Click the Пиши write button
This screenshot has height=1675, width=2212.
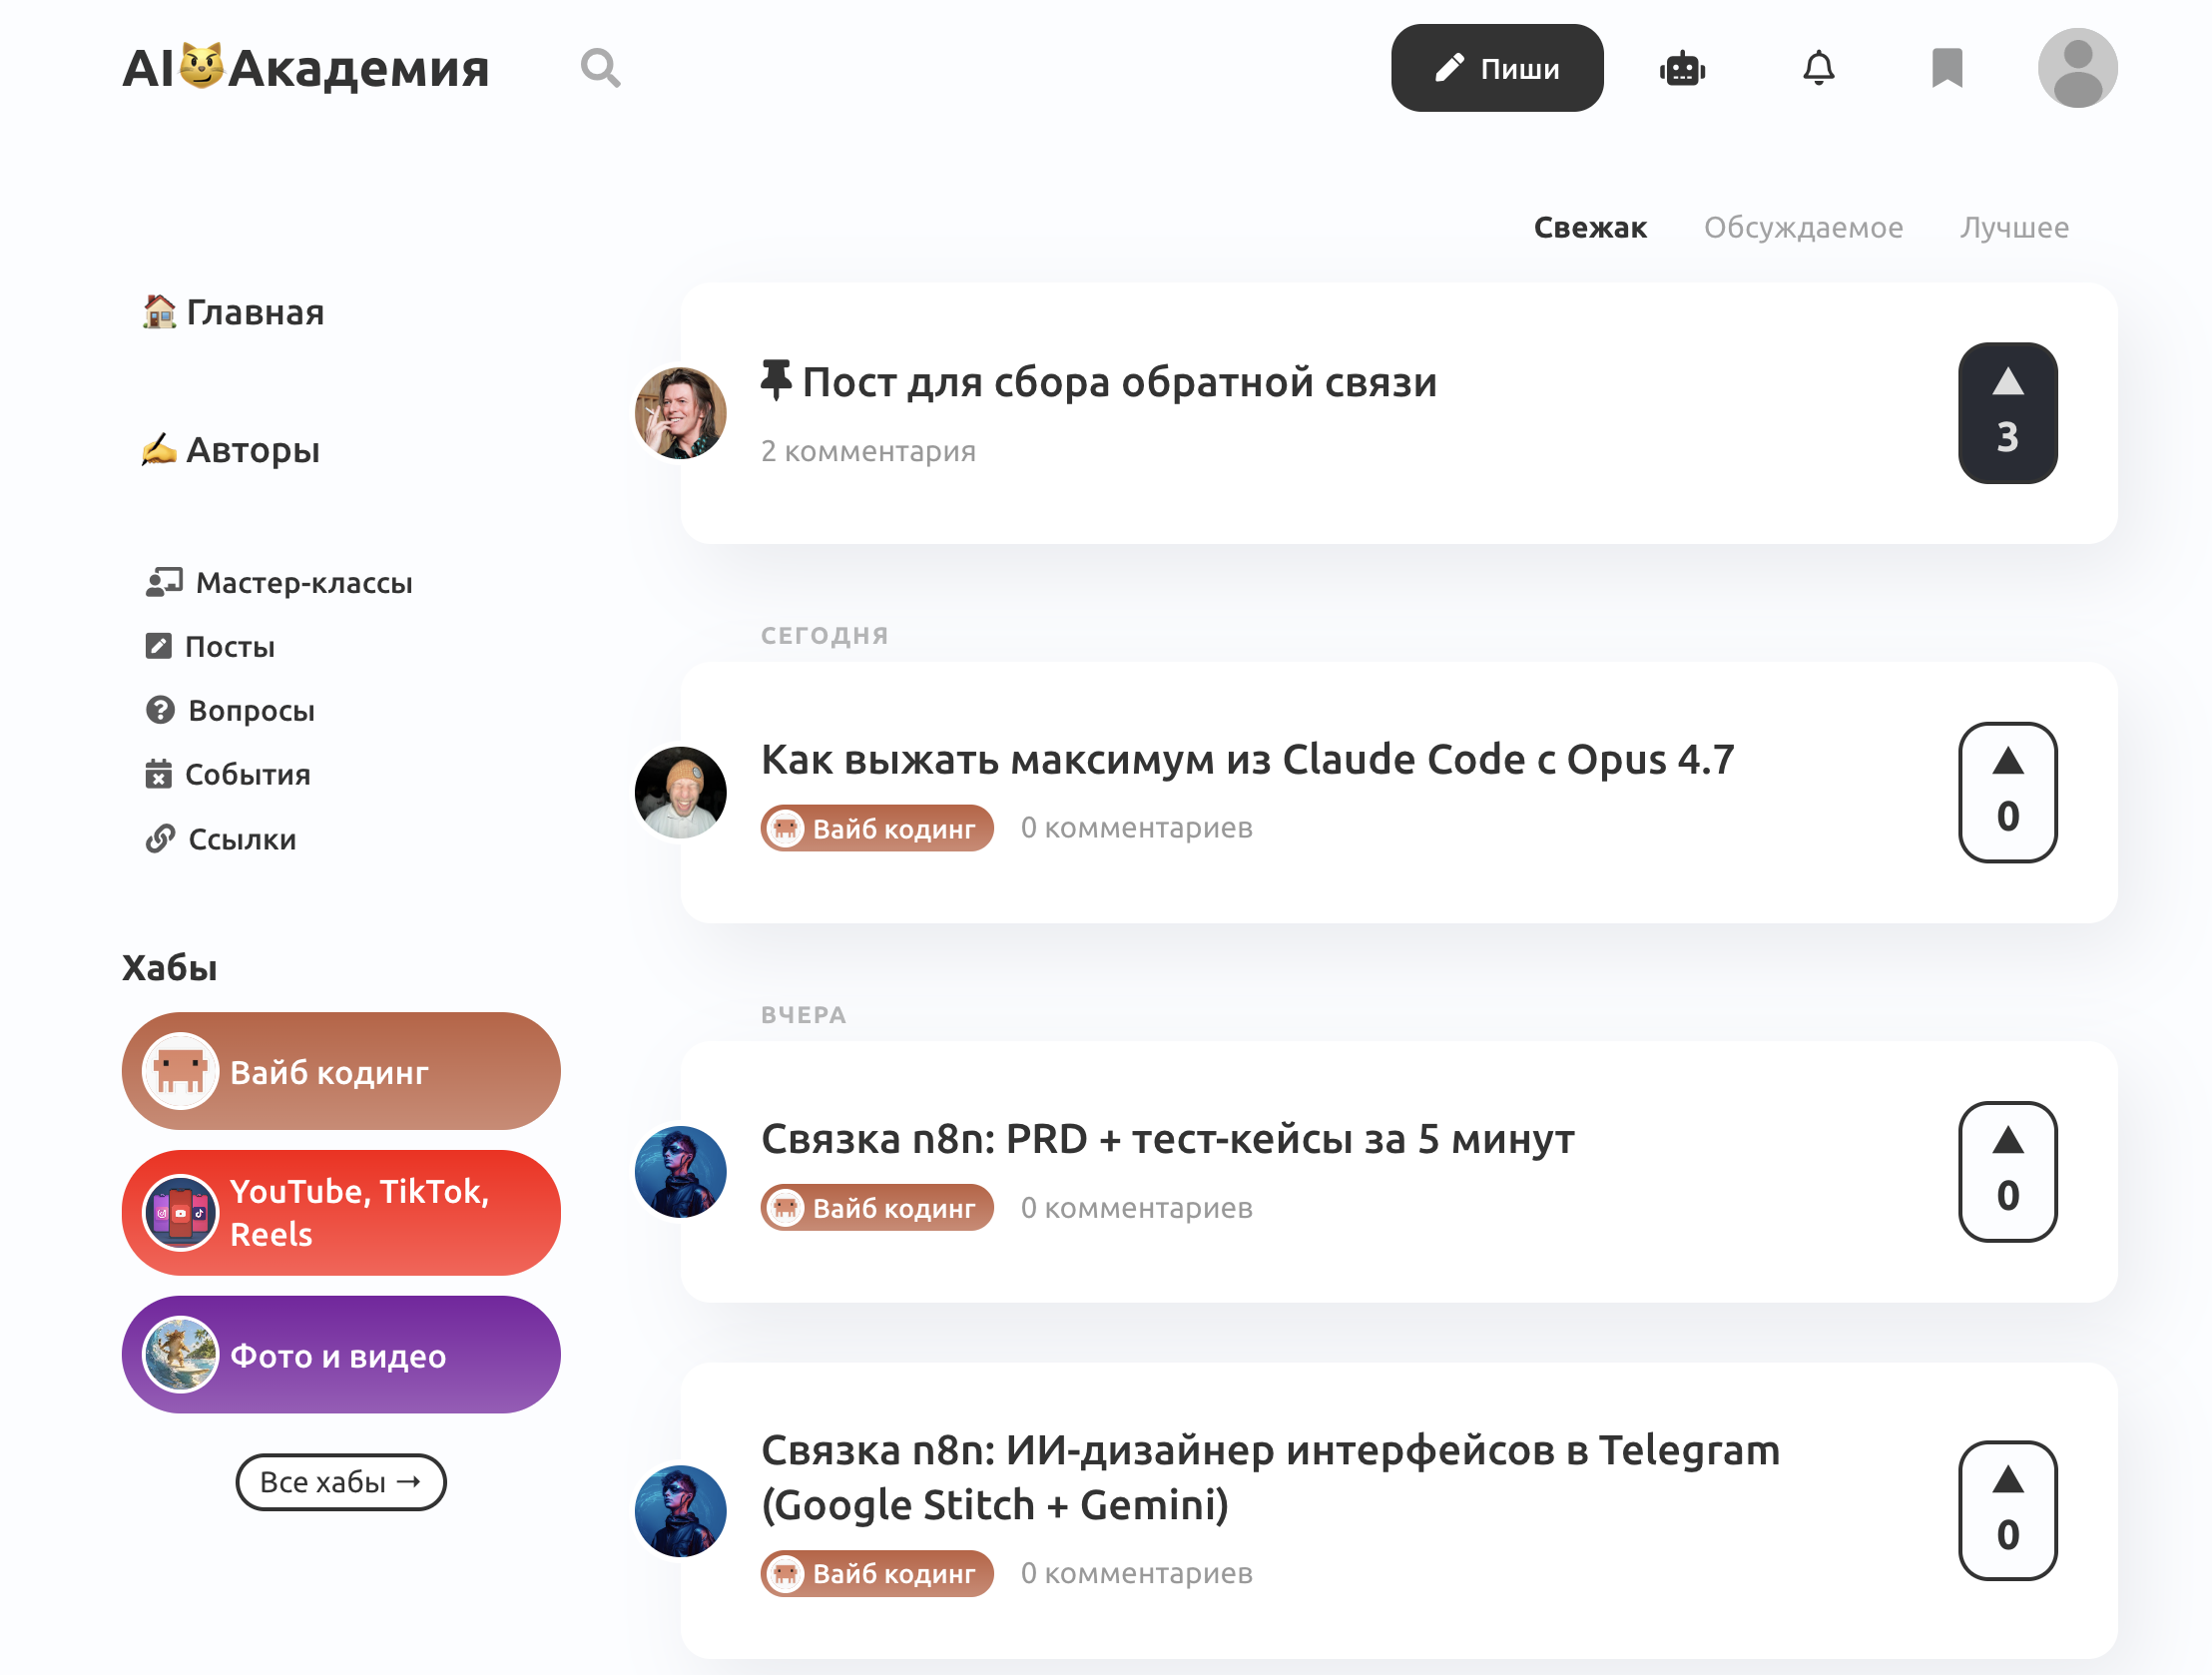1496,68
